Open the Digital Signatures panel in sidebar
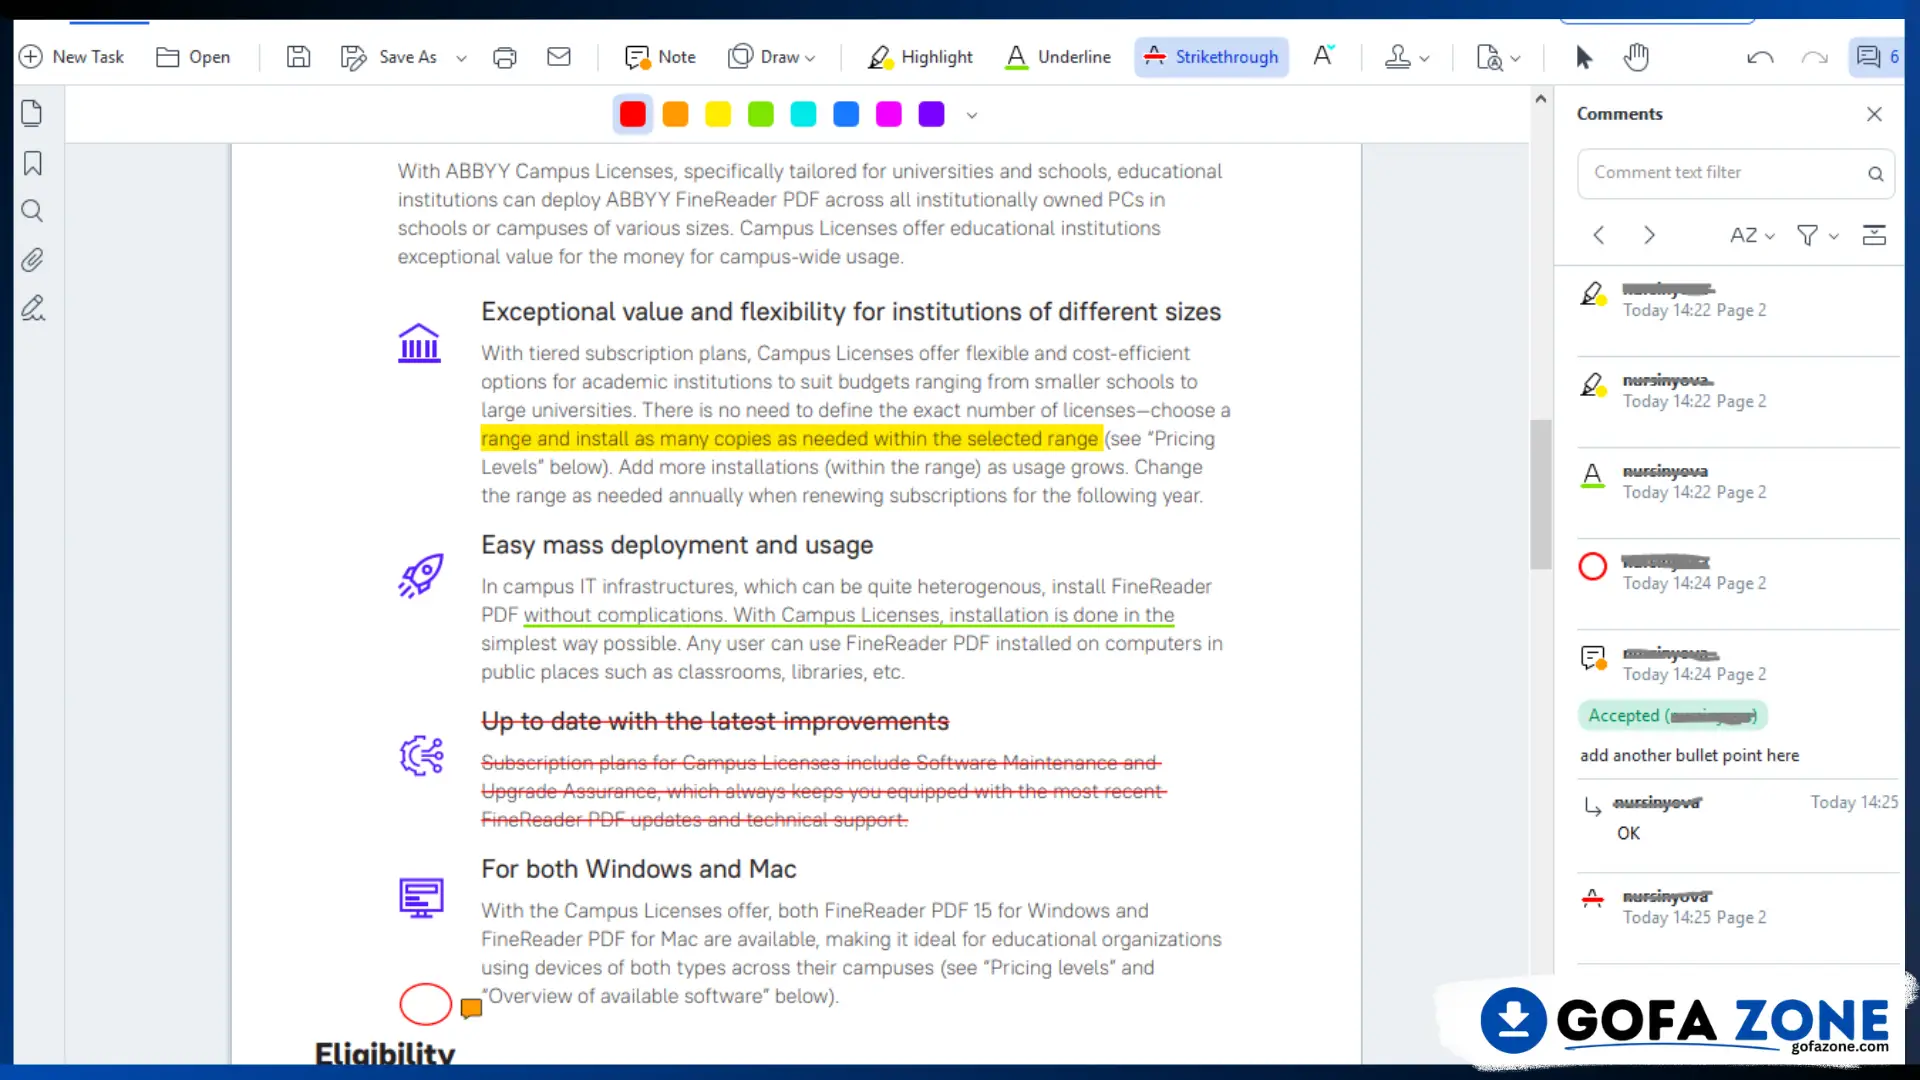The image size is (1920, 1080). pyautogui.click(x=33, y=308)
